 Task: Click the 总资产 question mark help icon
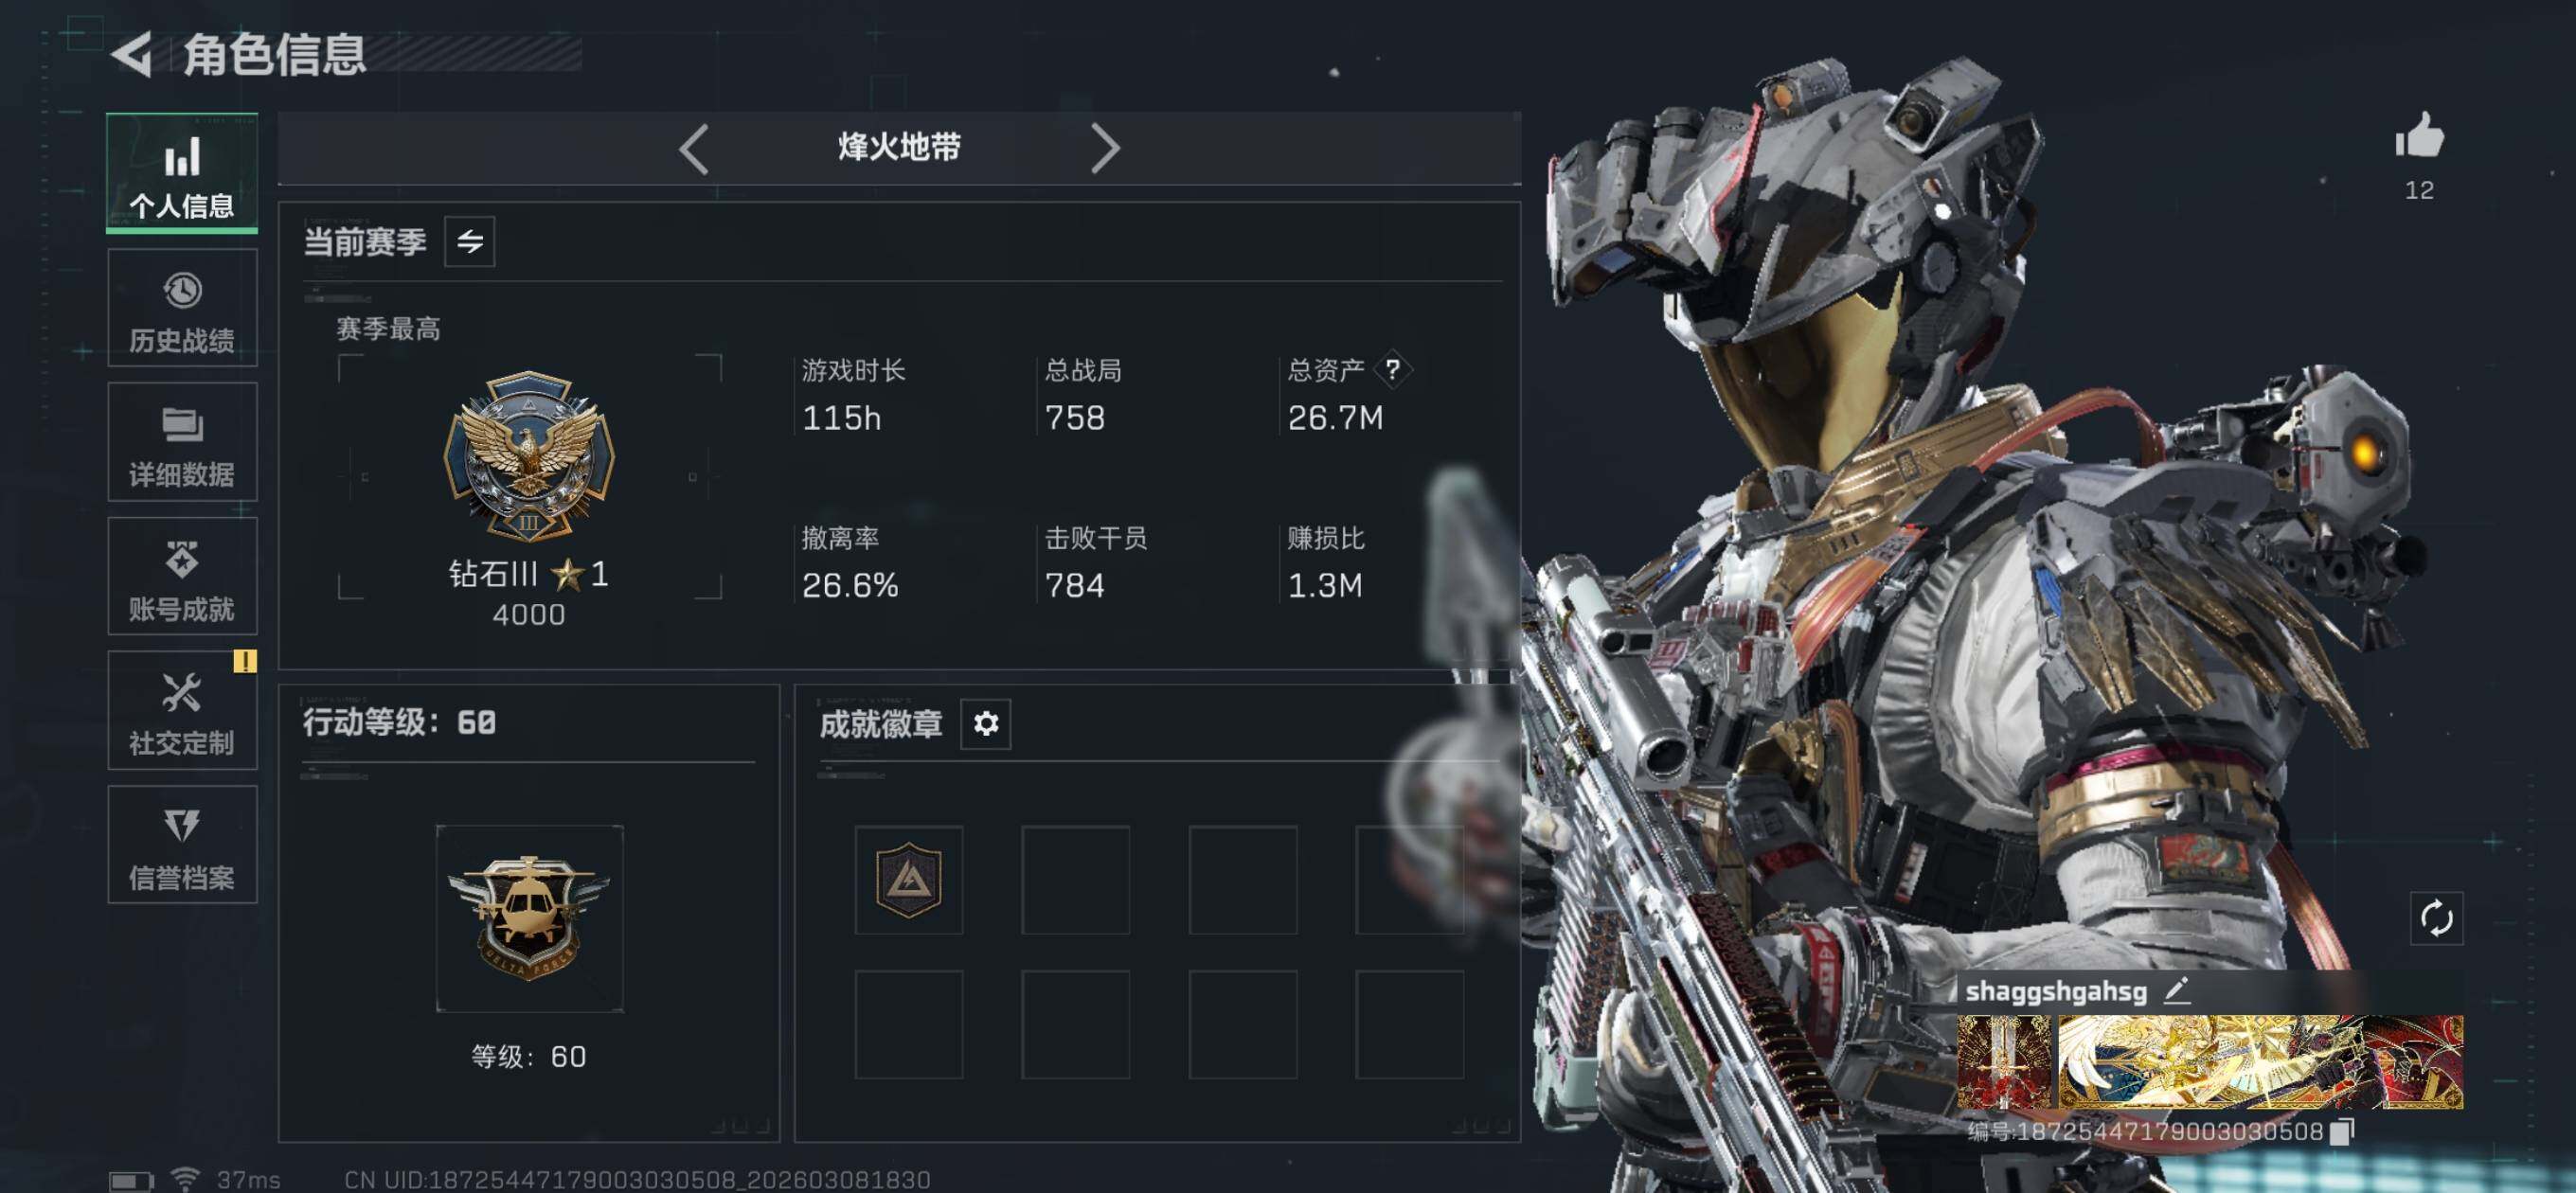point(1392,369)
